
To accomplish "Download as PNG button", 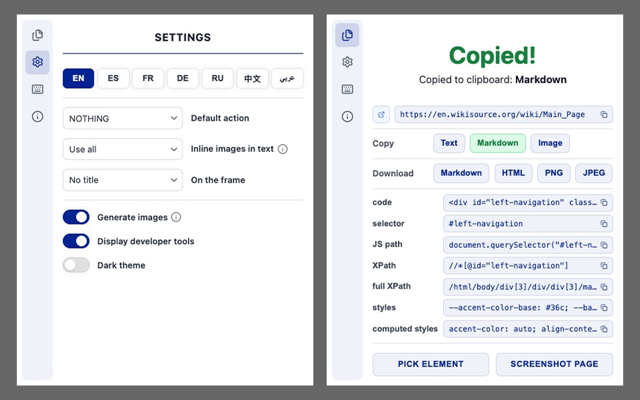I will point(553,173).
